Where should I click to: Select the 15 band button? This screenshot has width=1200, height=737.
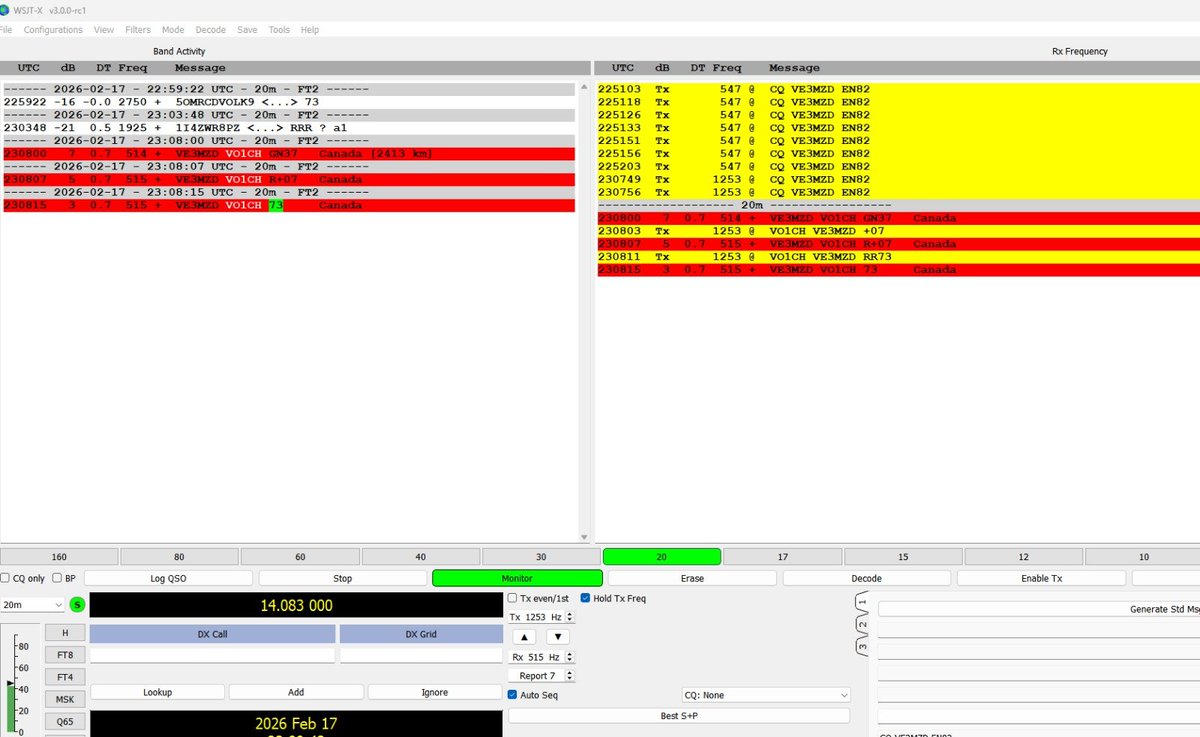(902, 557)
